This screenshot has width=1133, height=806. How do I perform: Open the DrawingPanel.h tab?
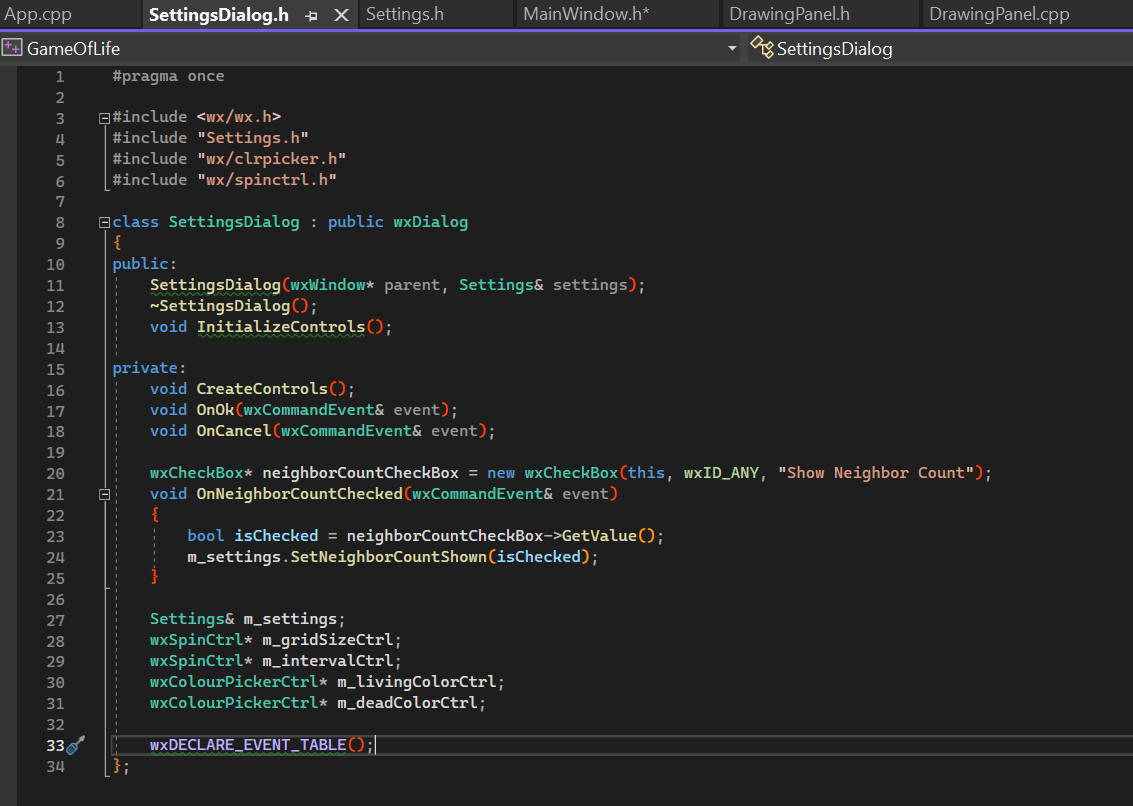[789, 15]
